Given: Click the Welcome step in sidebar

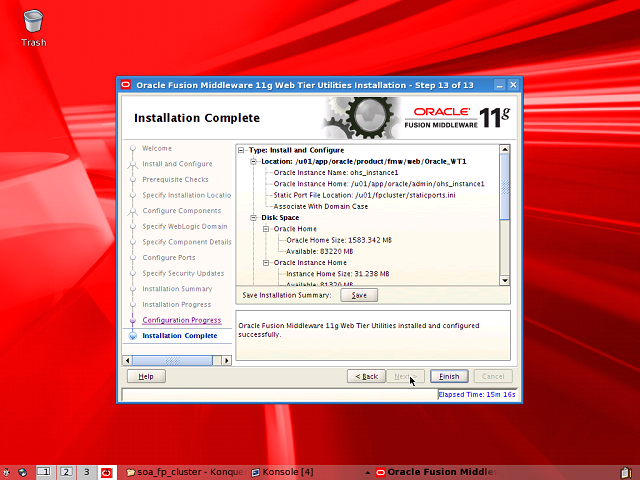Looking at the screenshot, I should (x=157, y=148).
